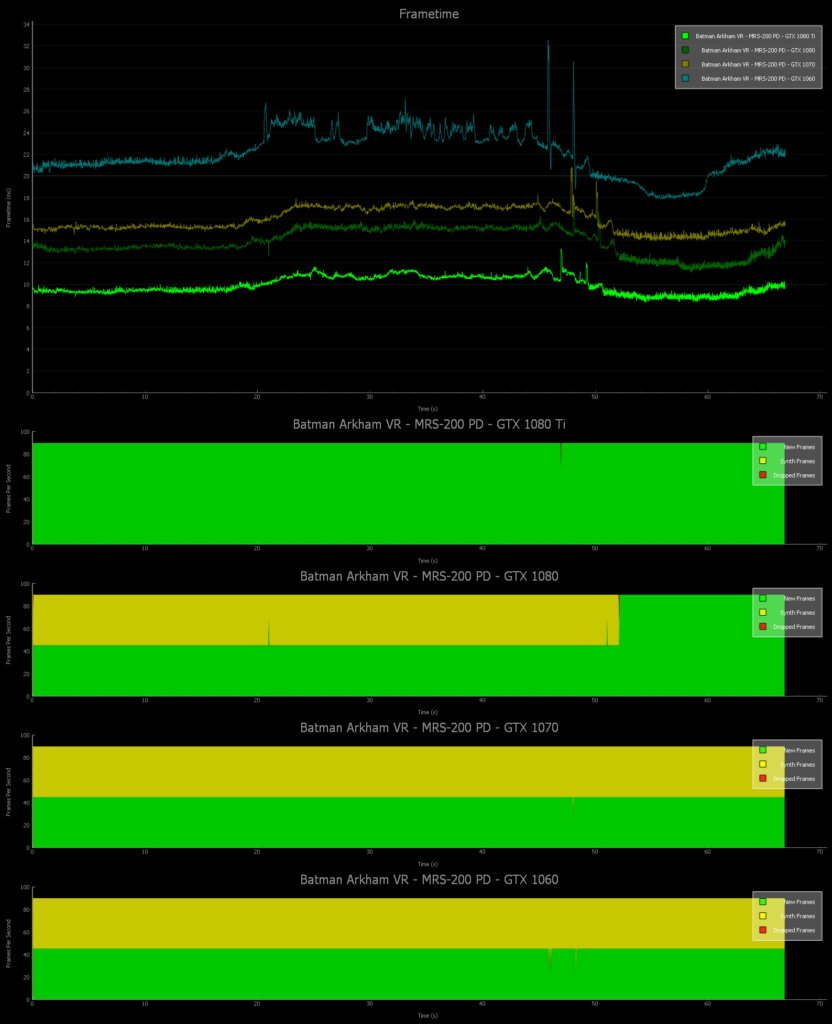Screen dimensions: 832x1024
Task: Select Frametime legend label ending in 'GTX 1080'
Action: [758, 50]
